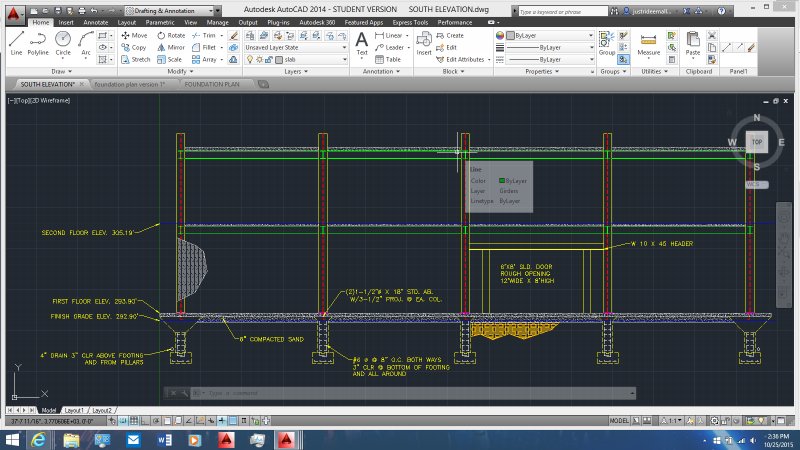The height and width of the screenshot is (450, 800).
Task: Click the Text annotation tool
Action: 362,42
